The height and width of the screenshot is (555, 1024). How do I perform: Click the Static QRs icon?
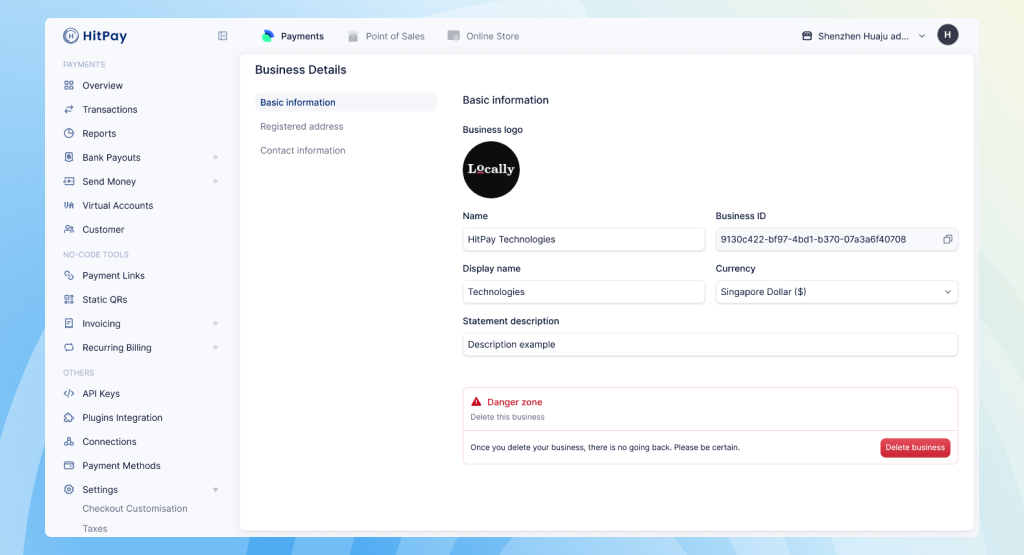click(x=69, y=300)
